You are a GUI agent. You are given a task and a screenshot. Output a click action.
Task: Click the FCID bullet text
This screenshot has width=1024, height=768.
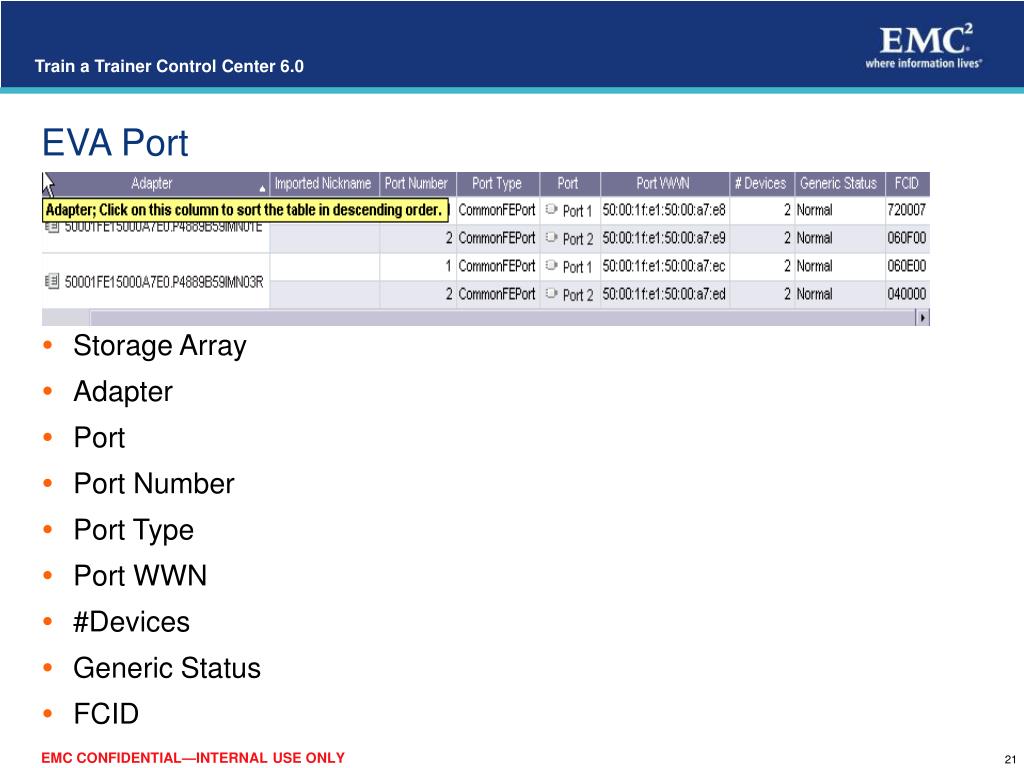tap(106, 714)
